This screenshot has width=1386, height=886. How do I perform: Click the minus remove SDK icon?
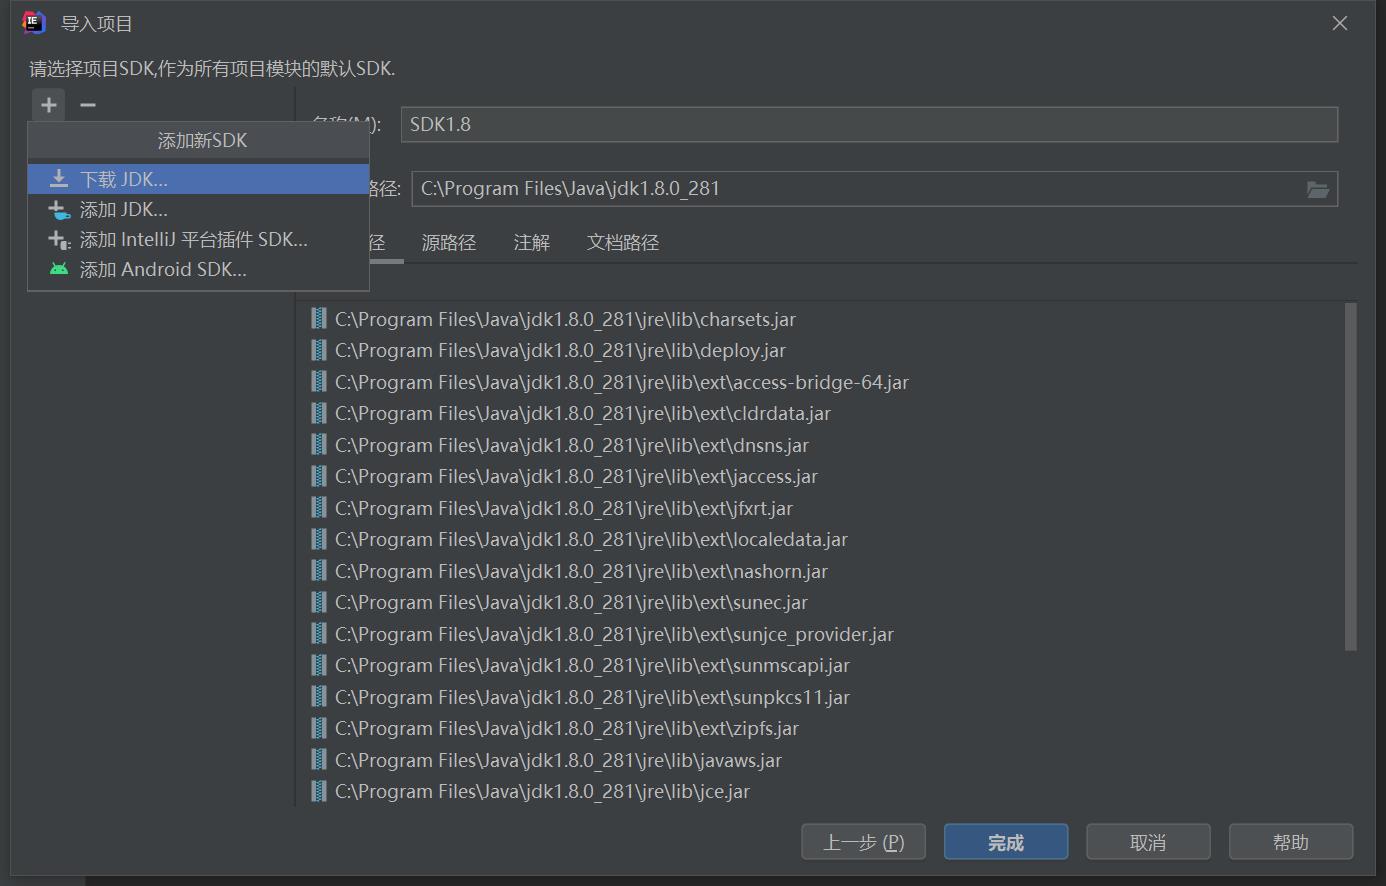(x=88, y=105)
